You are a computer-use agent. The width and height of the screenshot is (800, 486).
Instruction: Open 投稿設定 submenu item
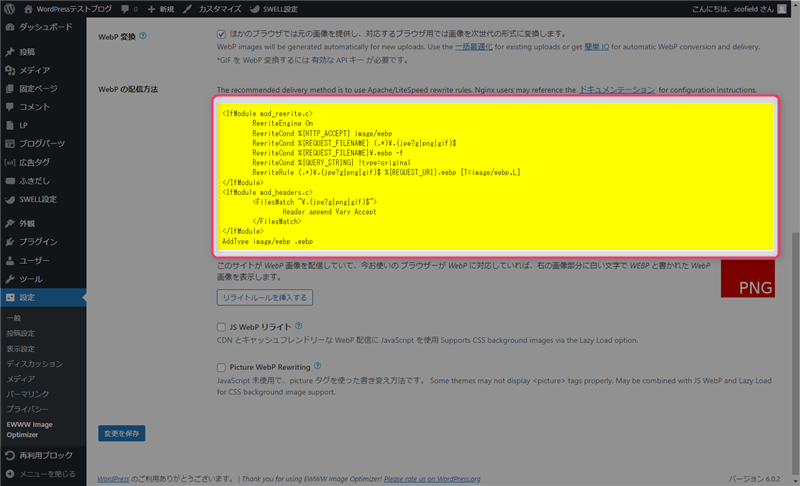click(20, 333)
